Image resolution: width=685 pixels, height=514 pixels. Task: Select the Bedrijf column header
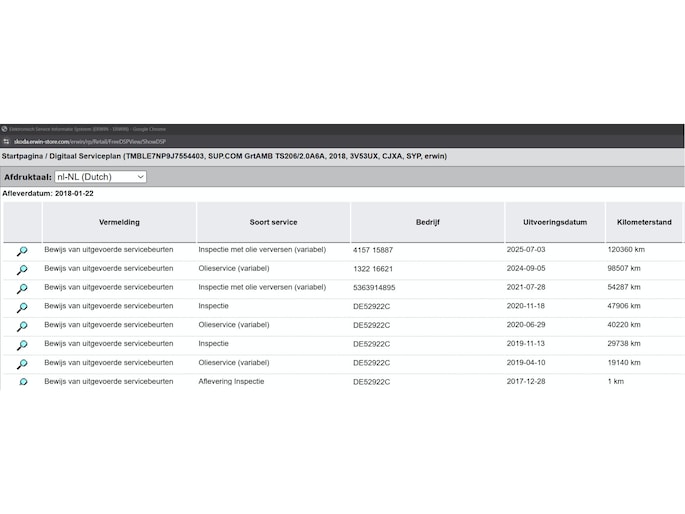[x=428, y=222]
